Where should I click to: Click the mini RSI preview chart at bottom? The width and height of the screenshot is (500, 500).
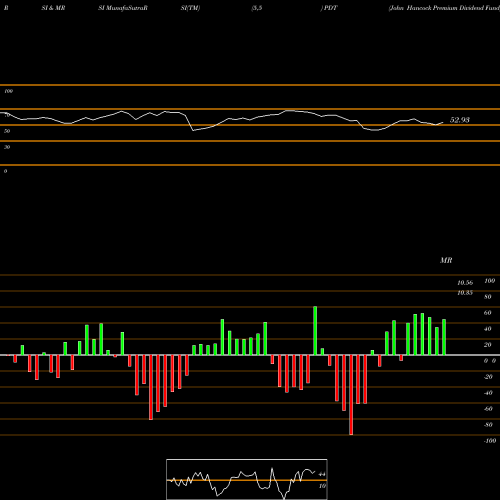point(247,479)
